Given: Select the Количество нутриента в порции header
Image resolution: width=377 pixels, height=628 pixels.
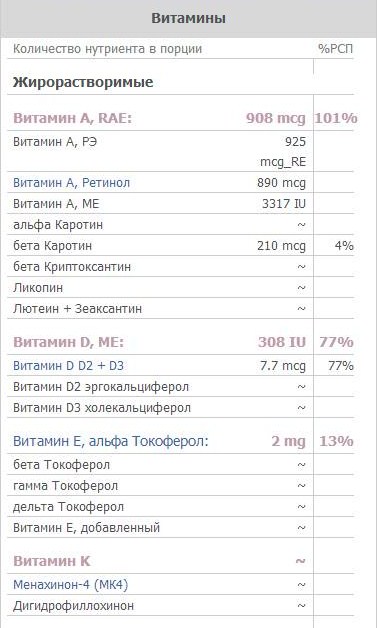Looking at the screenshot, I should coord(107,49).
